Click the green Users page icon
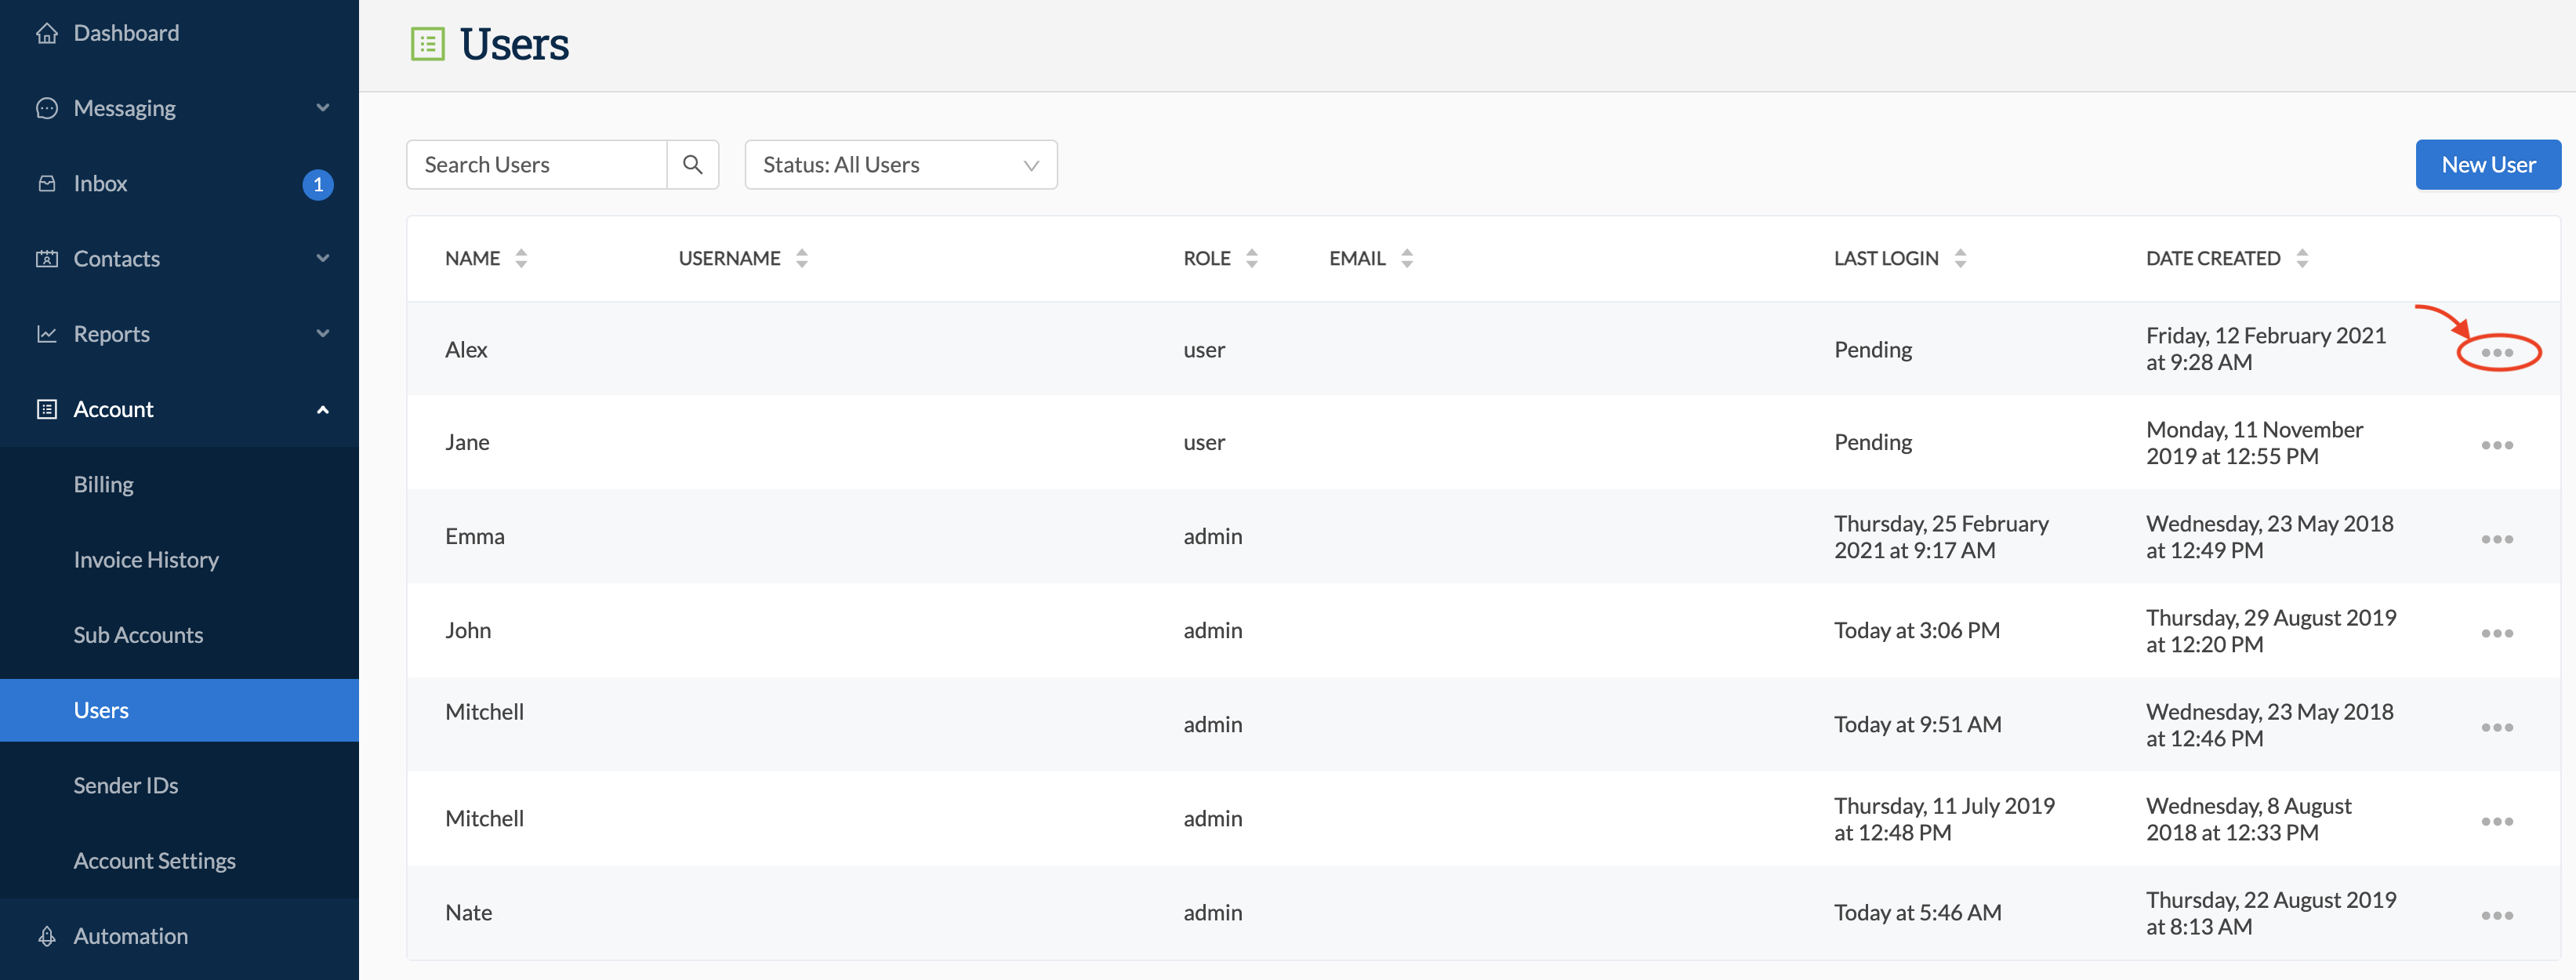 pos(428,44)
